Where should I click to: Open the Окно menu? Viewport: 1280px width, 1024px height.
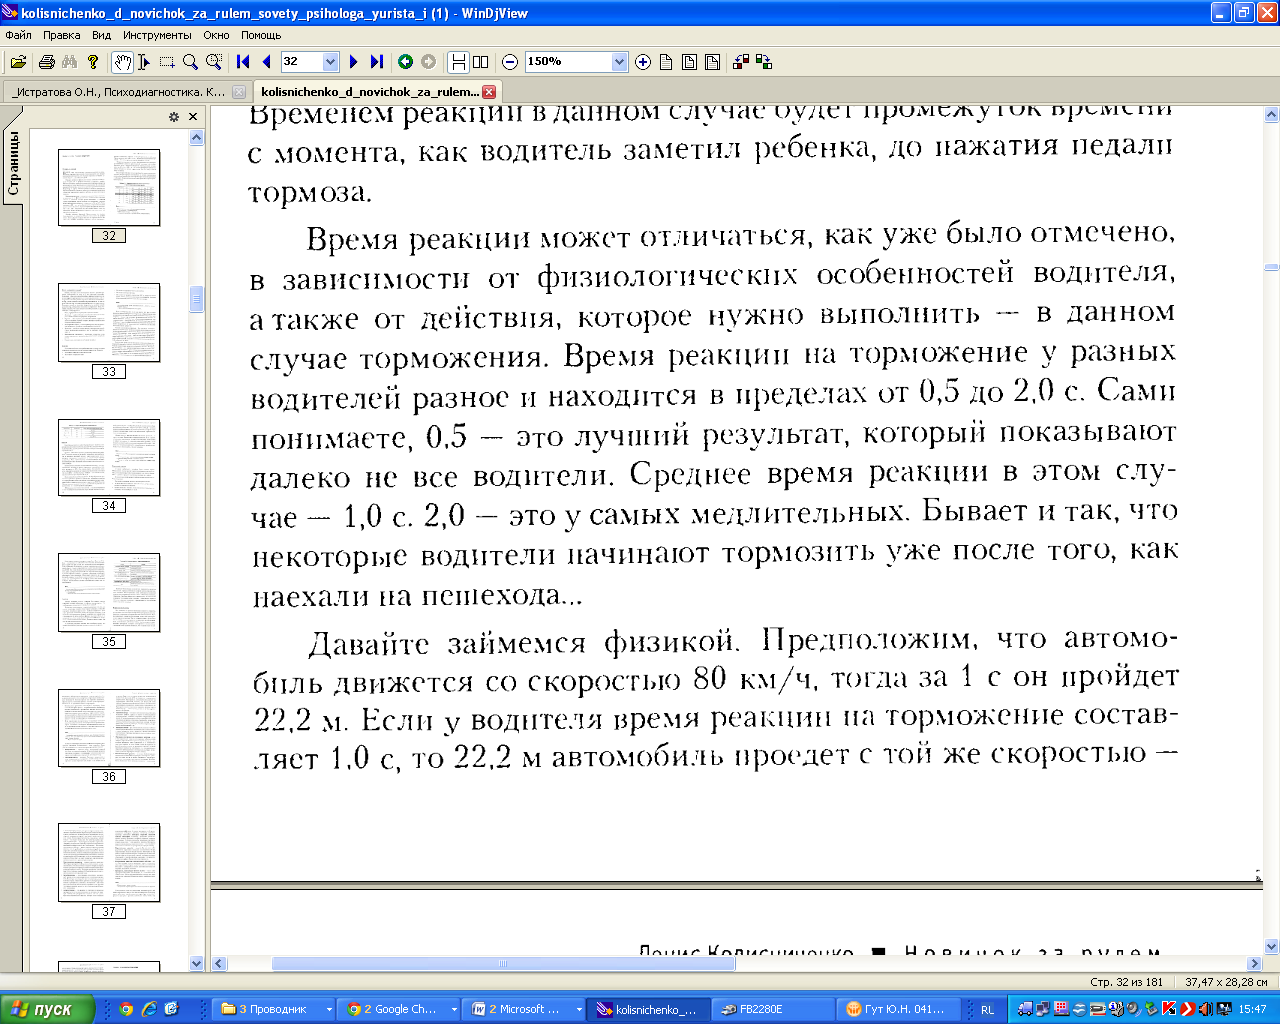click(216, 35)
